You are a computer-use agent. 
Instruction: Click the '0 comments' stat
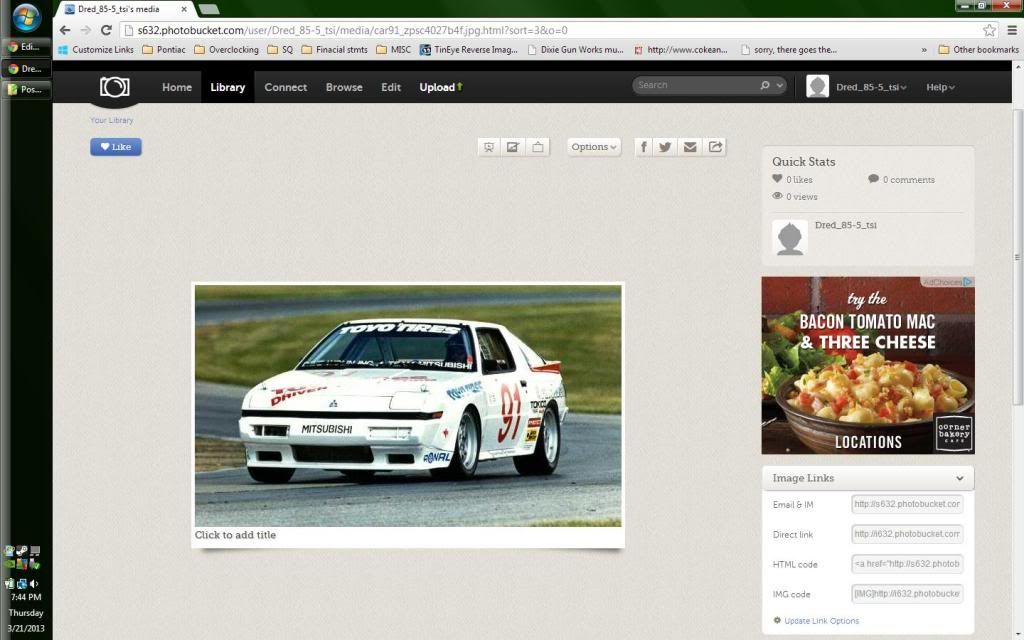point(901,180)
